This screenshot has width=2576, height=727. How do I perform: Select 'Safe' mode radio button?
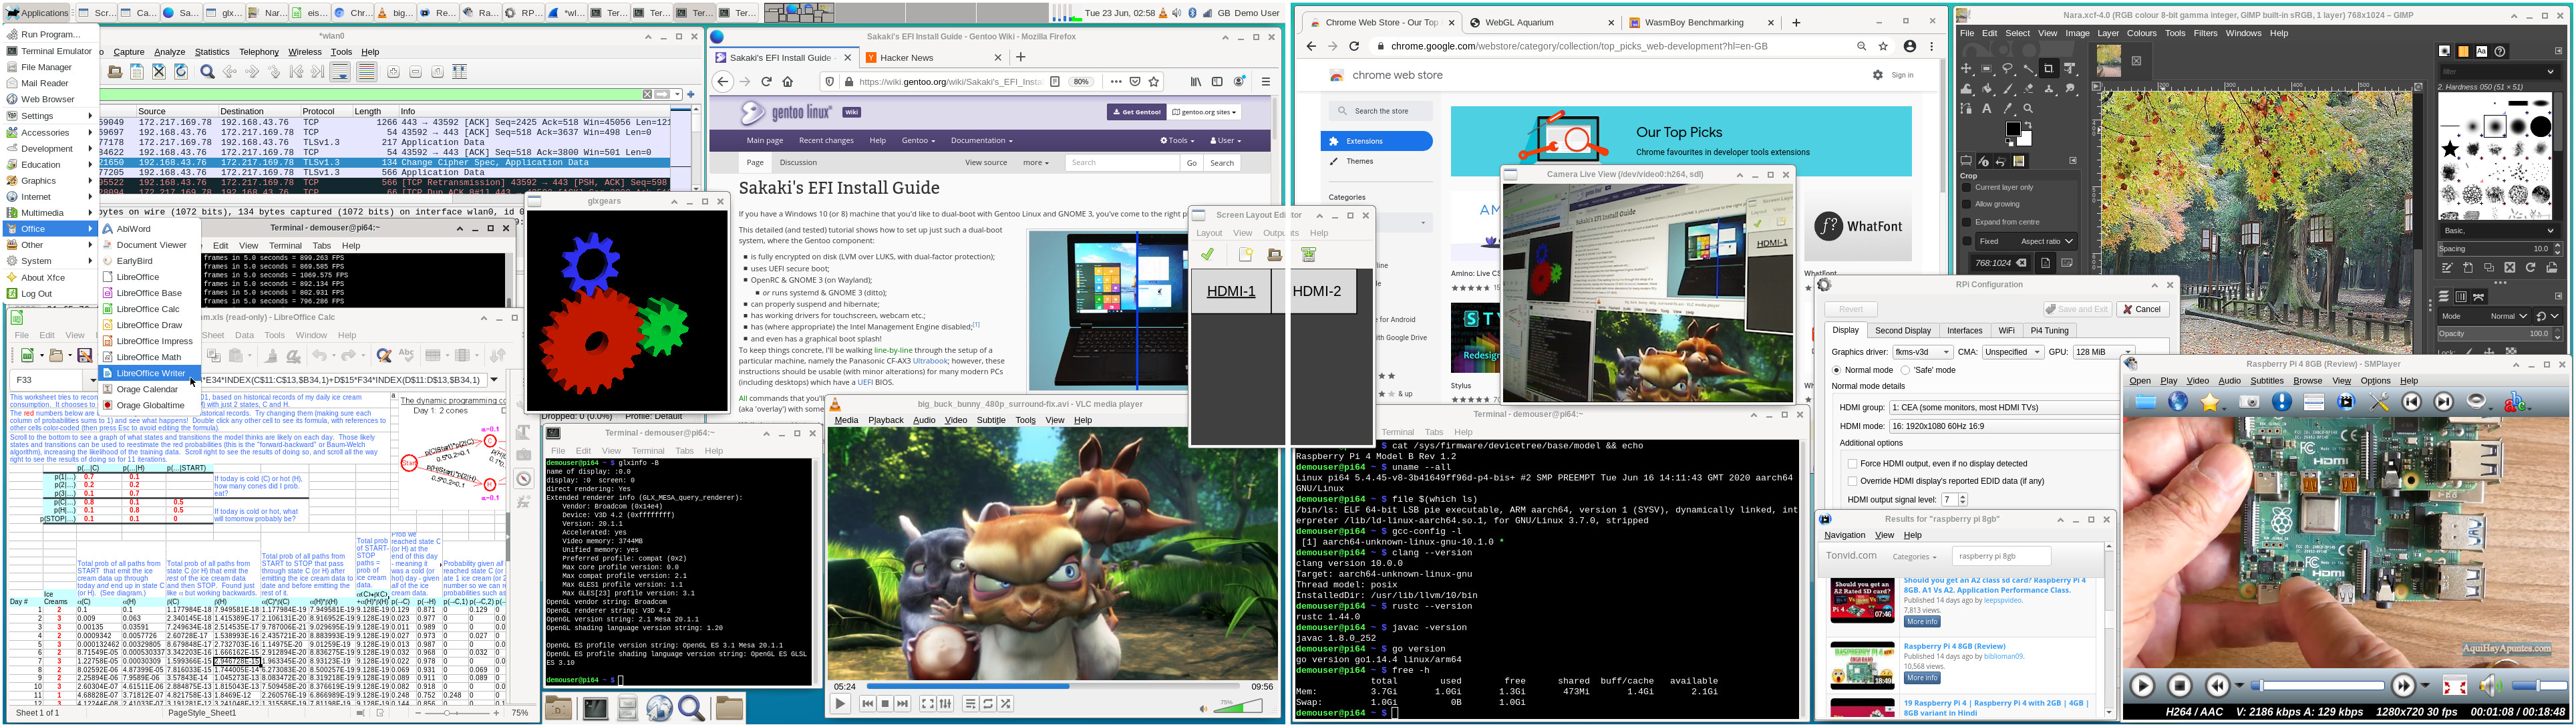point(1905,370)
